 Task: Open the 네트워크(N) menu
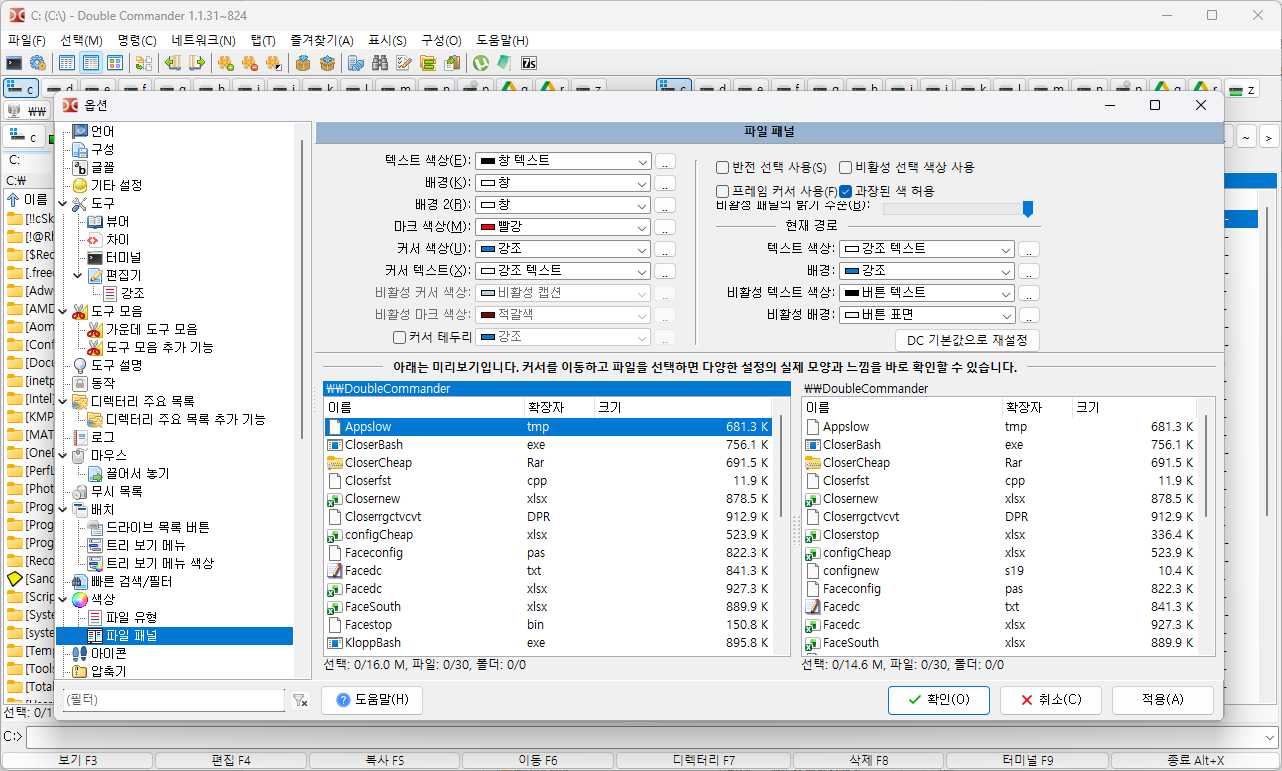(204, 40)
